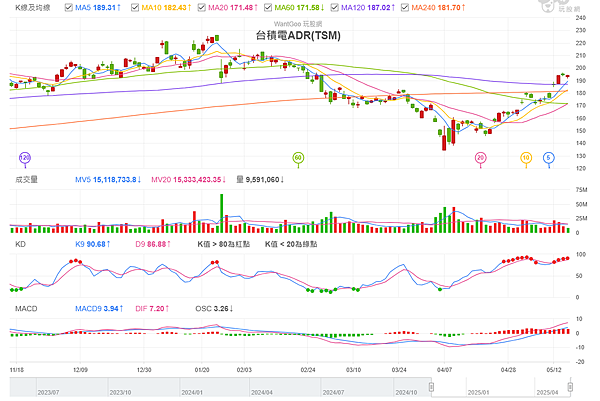
Task: Click the K9 90.68 indicator value
Action: point(93,244)
